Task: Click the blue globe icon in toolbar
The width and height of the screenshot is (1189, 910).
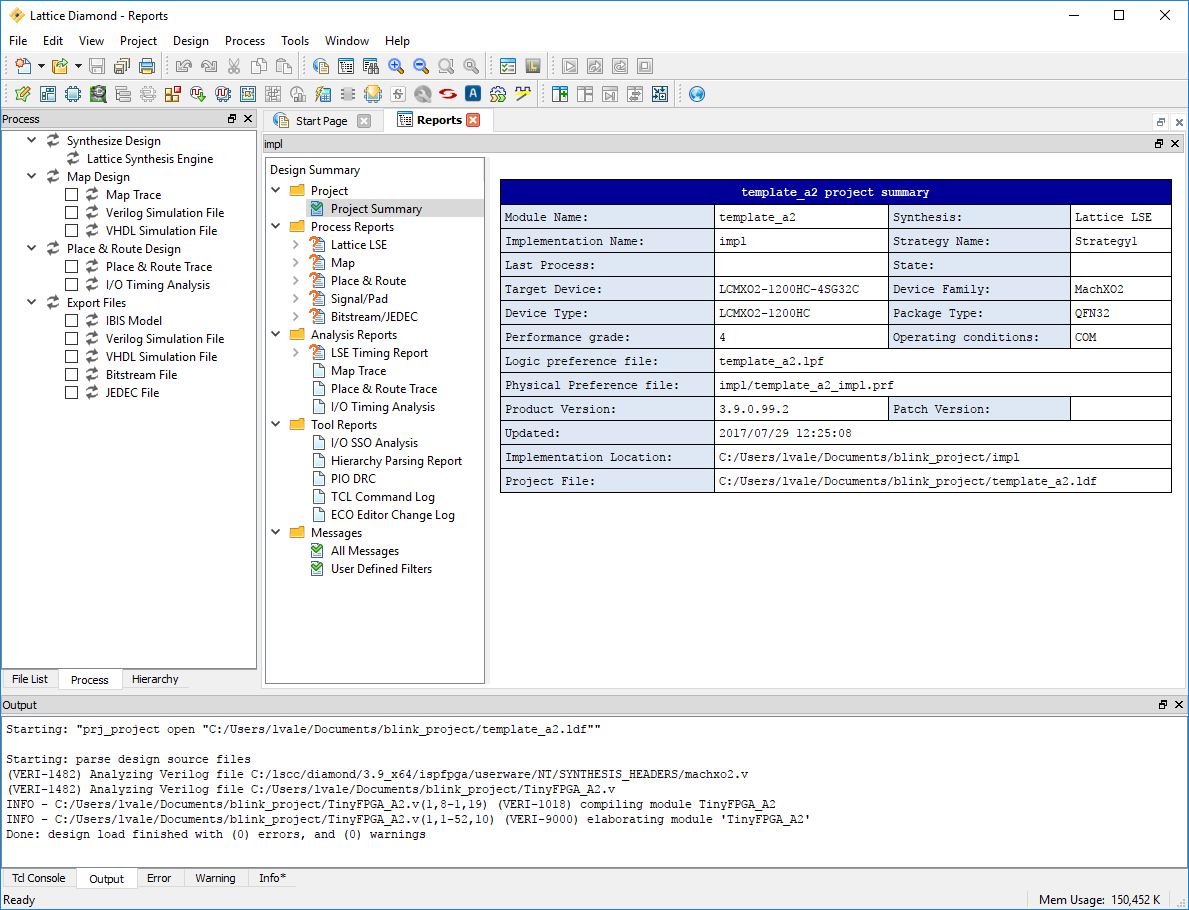Action: 697,94
